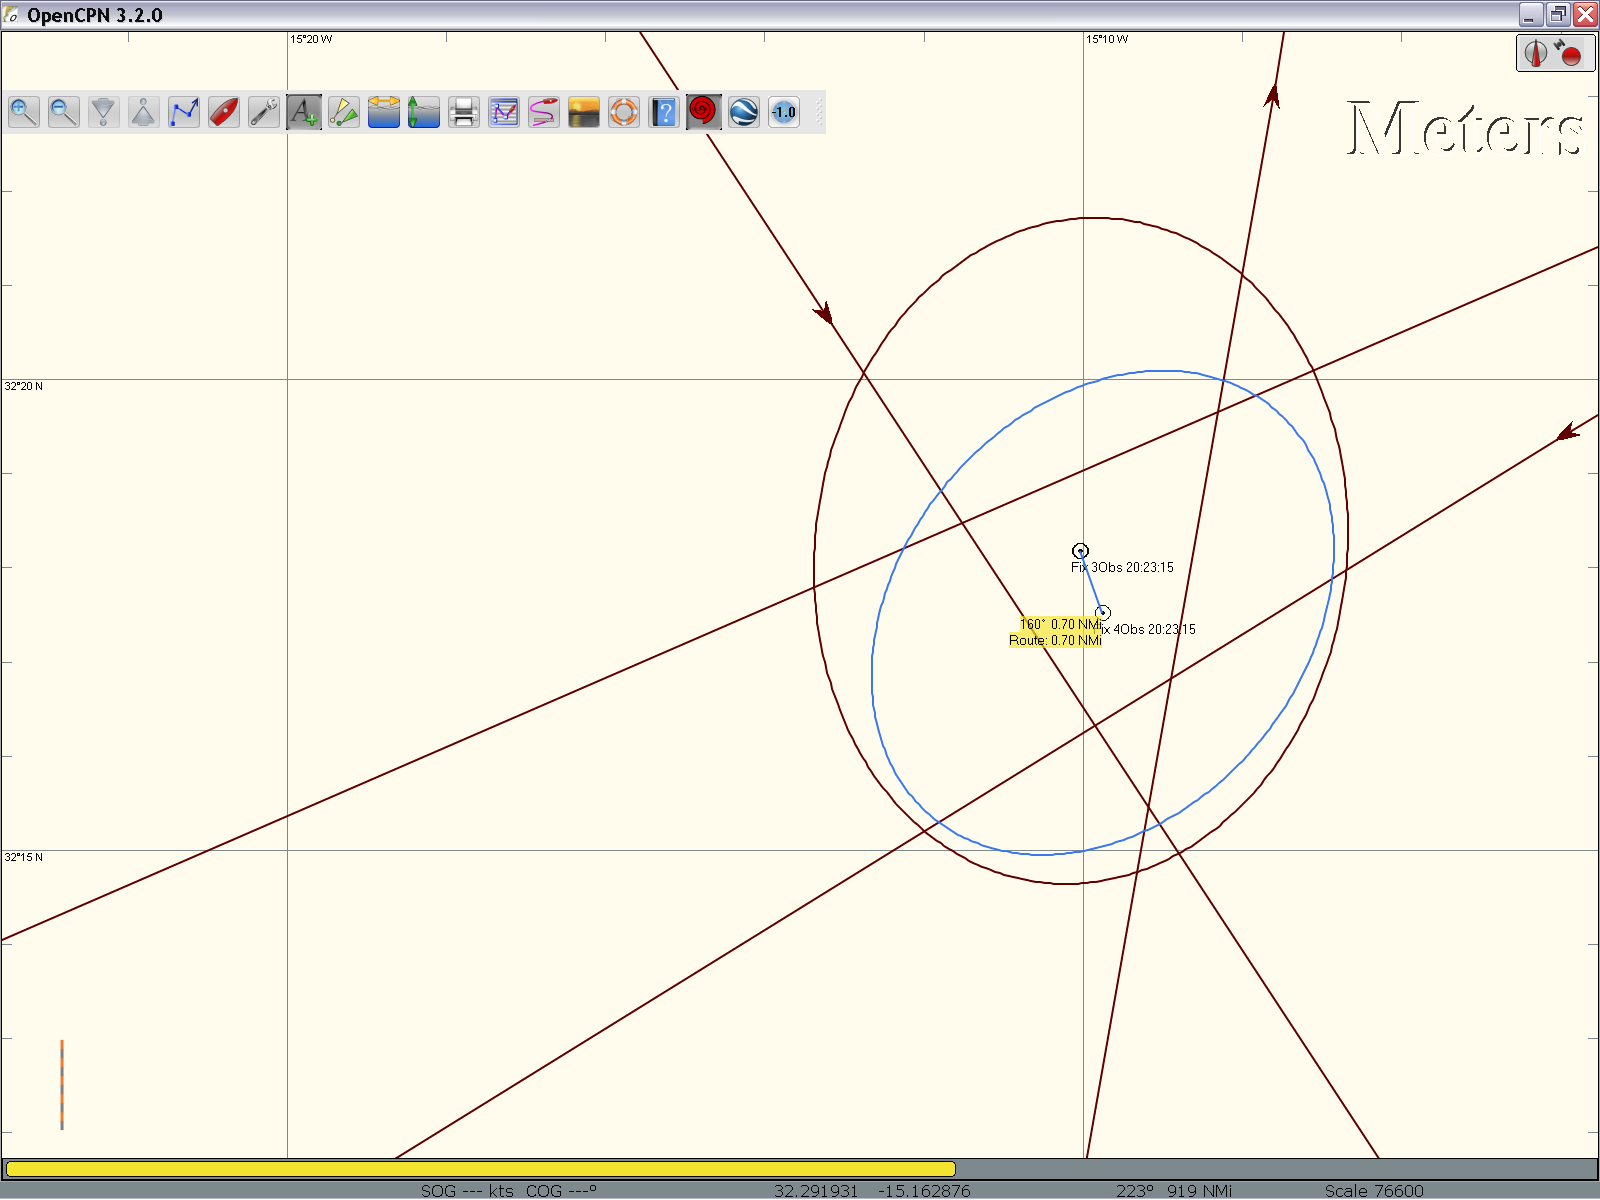Open the red spiral plugin icon
Screen dimensions: 1600x1200
click(704, 112)
